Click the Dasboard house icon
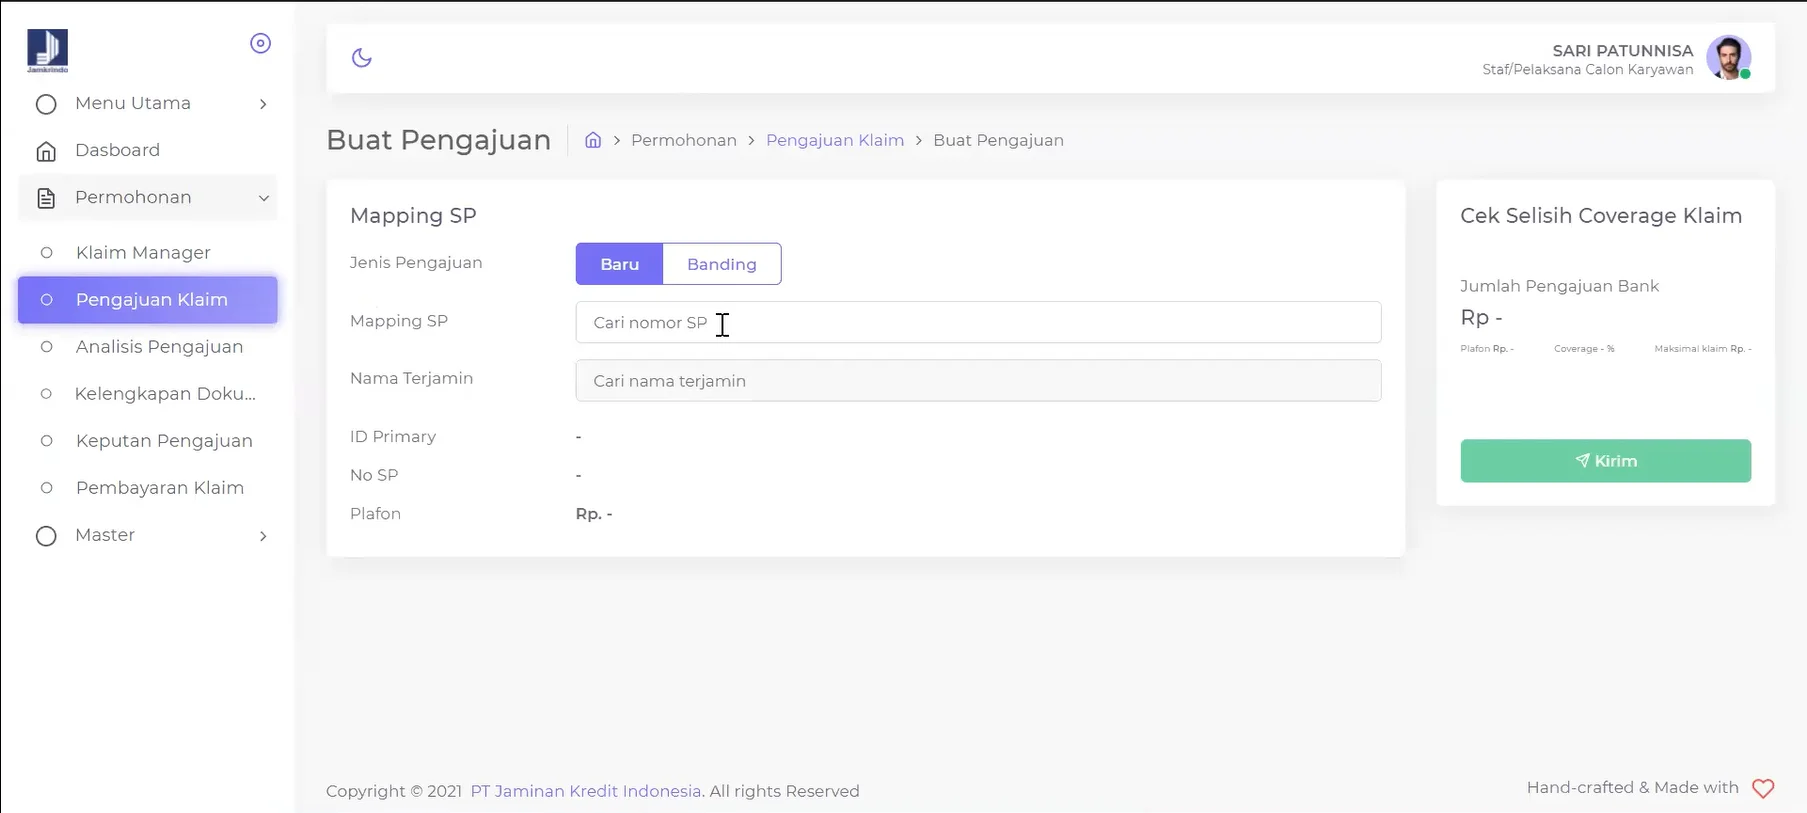 coord(46,151)
